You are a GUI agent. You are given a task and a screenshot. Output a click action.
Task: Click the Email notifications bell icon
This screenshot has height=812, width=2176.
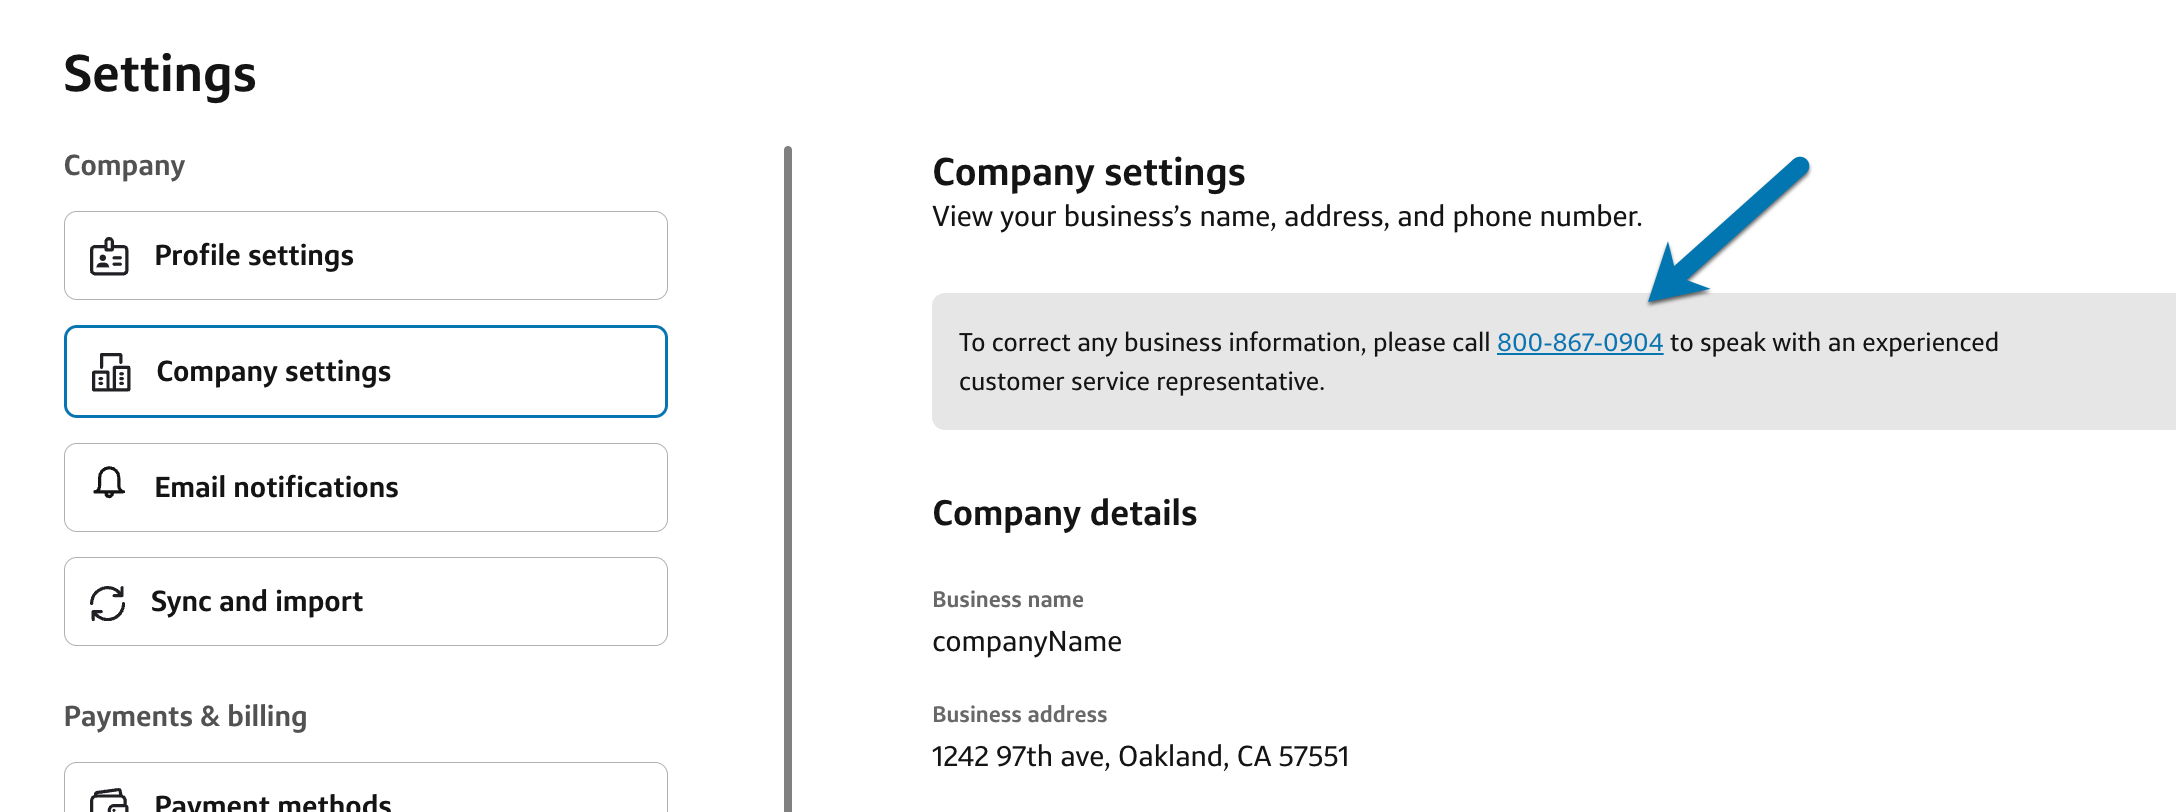click(x=109, y=487)
